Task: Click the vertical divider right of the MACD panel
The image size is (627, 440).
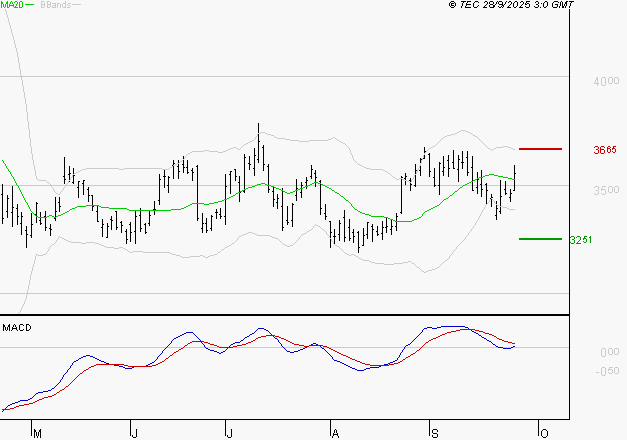Action: pos(568,368)
